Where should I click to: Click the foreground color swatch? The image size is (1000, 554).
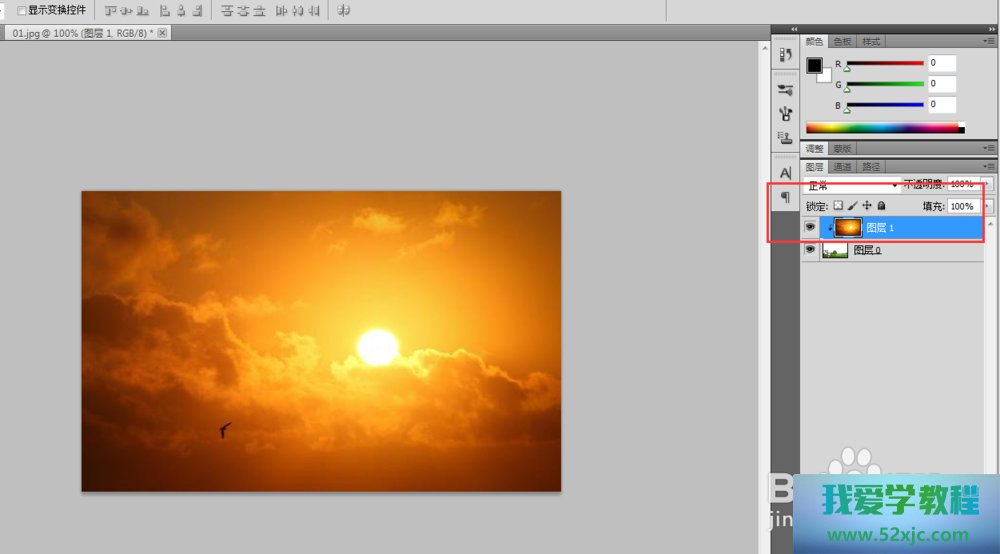click(814, 66)
